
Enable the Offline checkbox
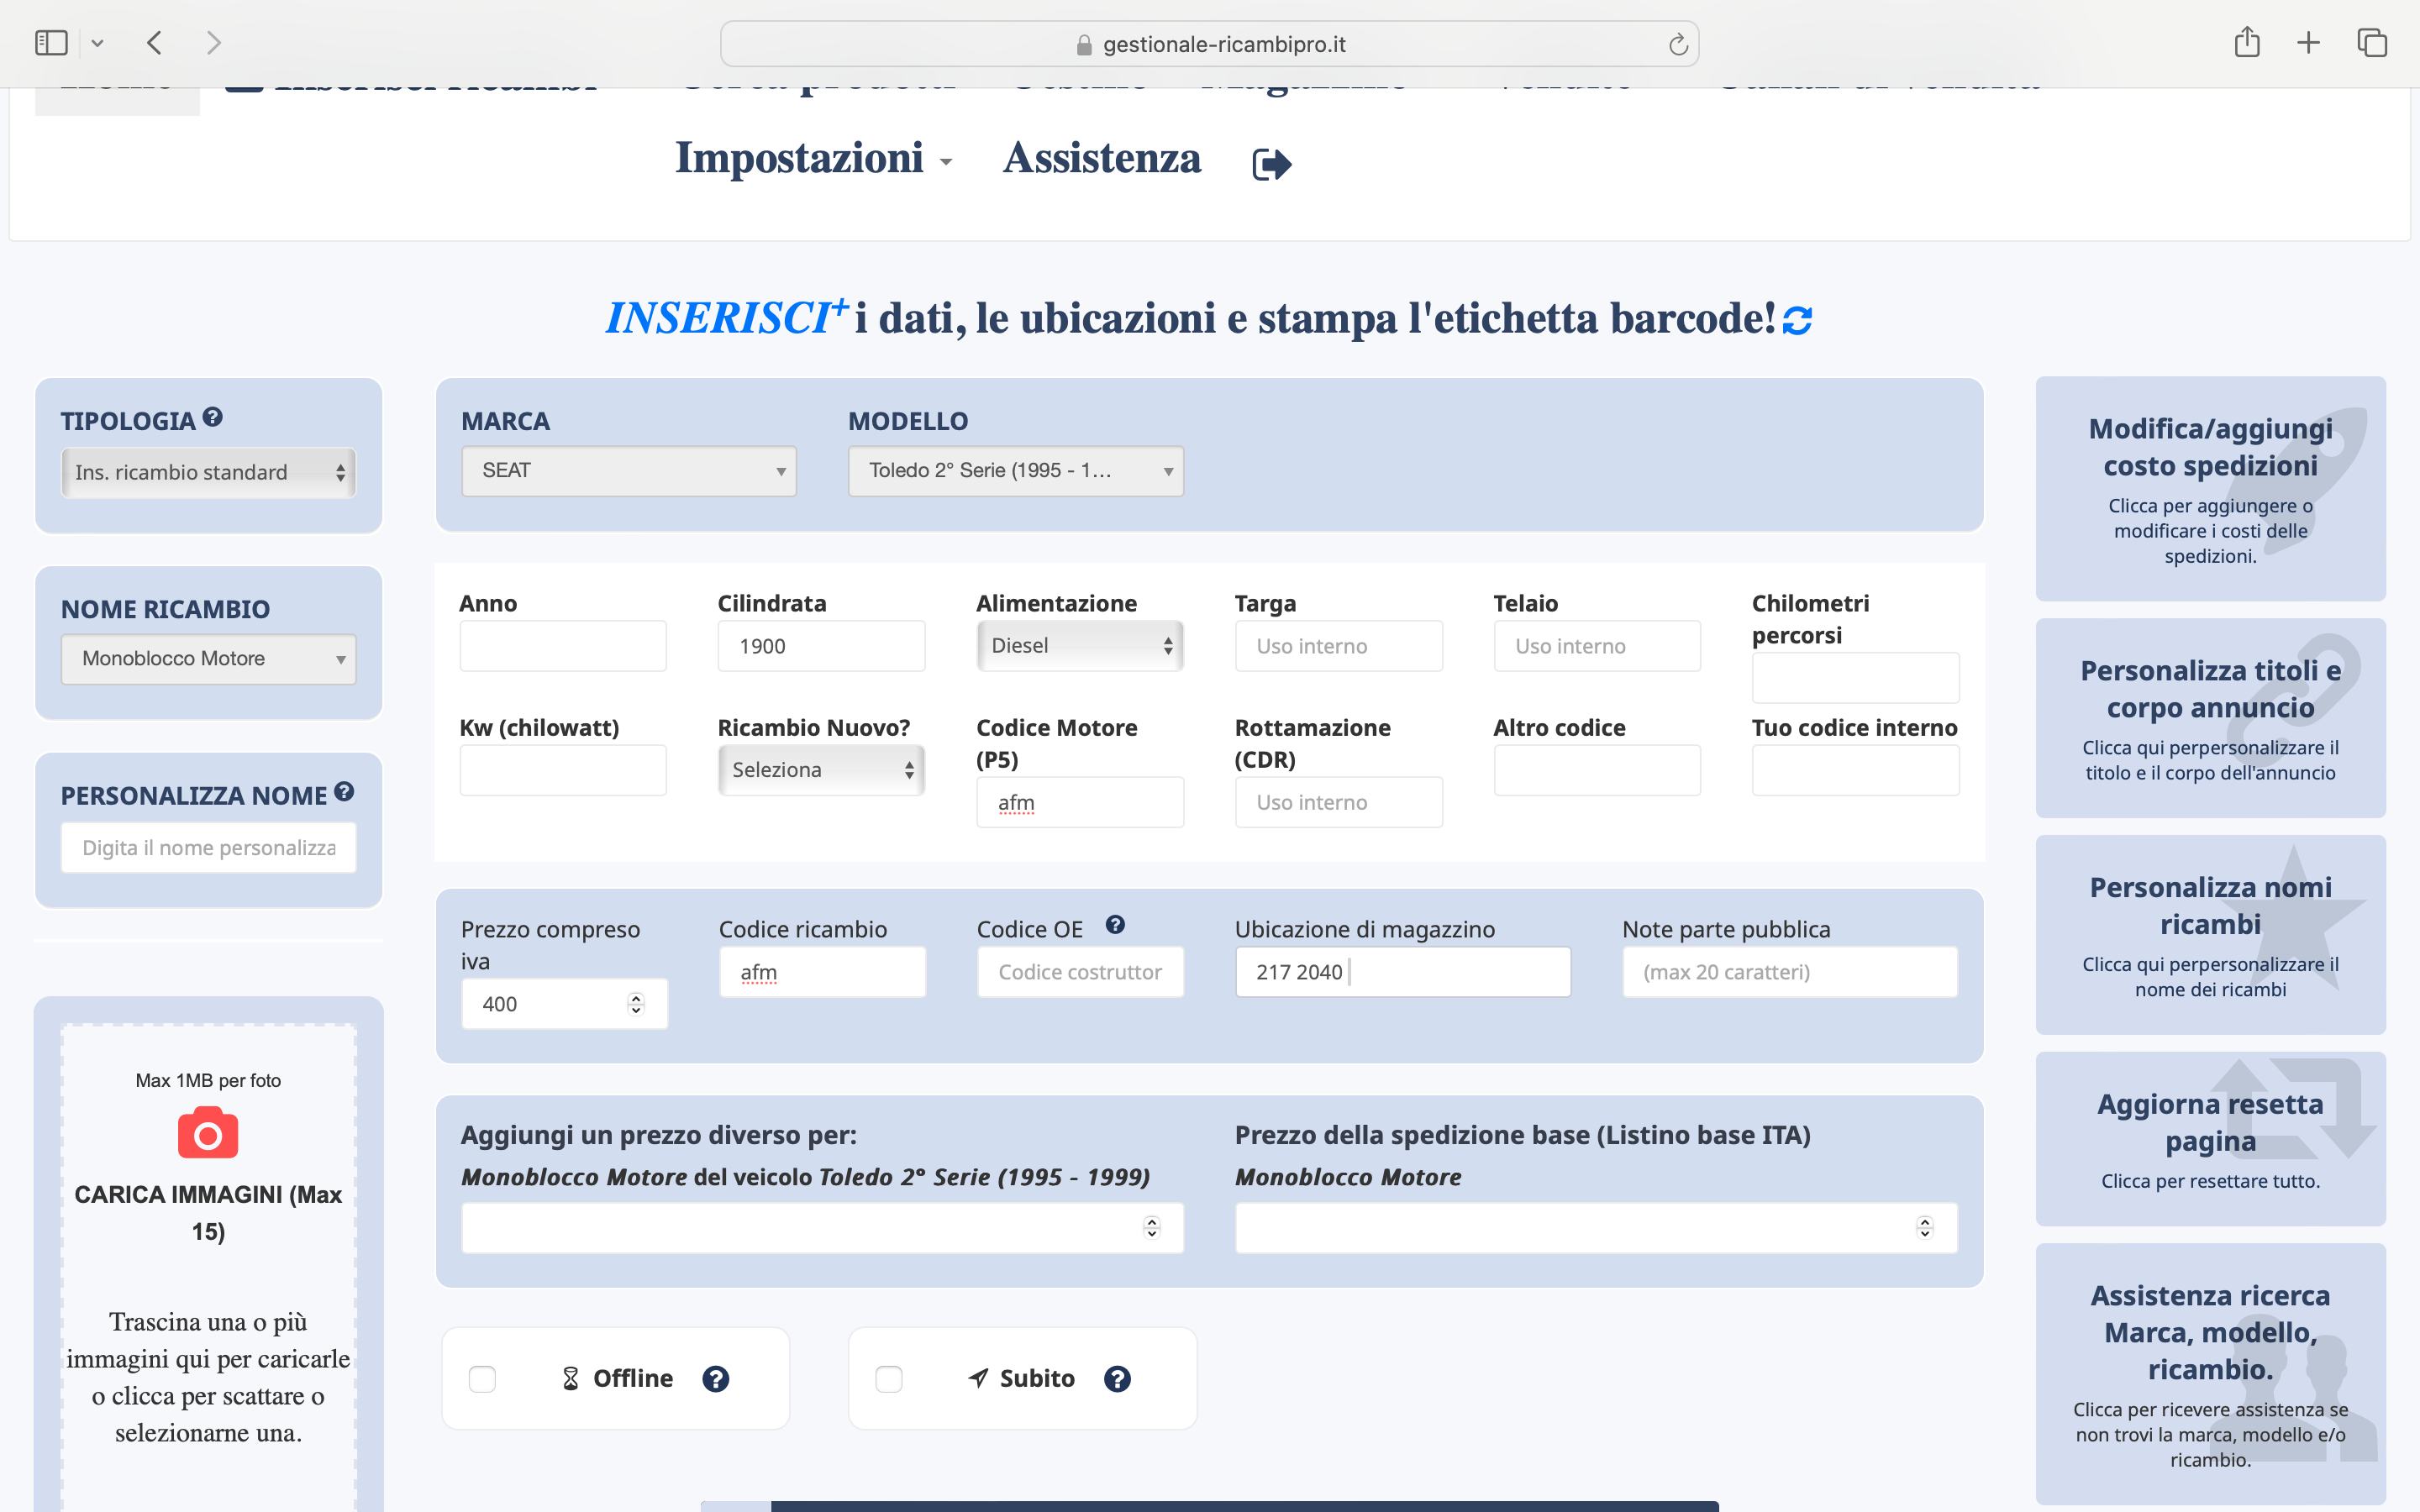click(x=482, y=1379)
